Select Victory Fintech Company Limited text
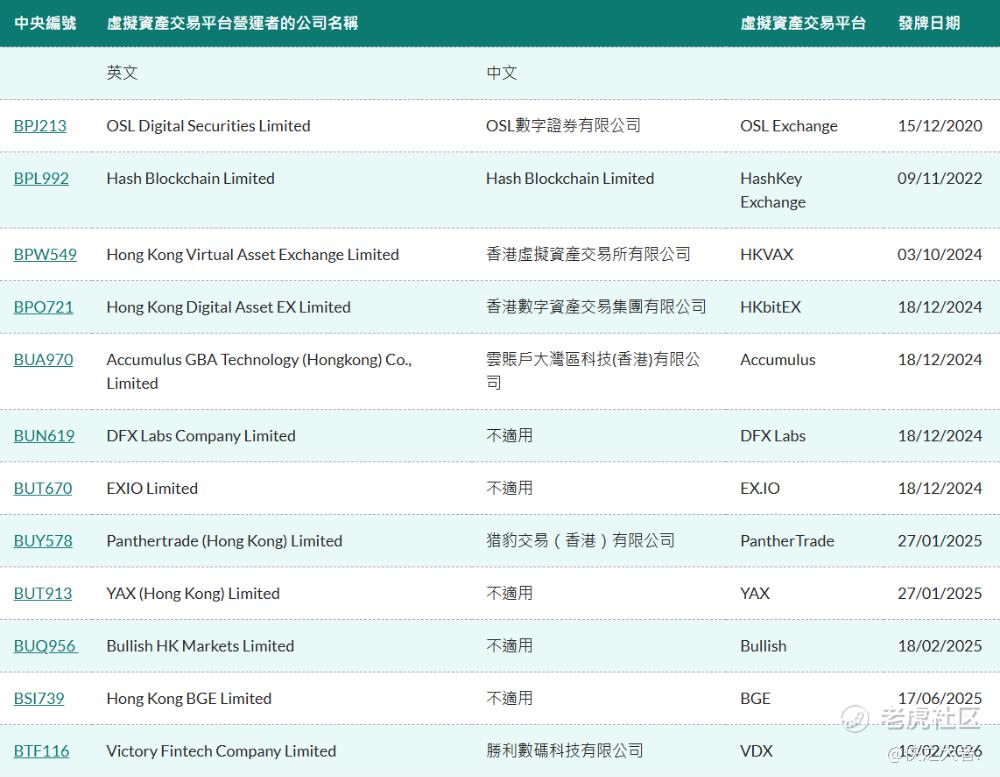 click(x=221, y=751)
